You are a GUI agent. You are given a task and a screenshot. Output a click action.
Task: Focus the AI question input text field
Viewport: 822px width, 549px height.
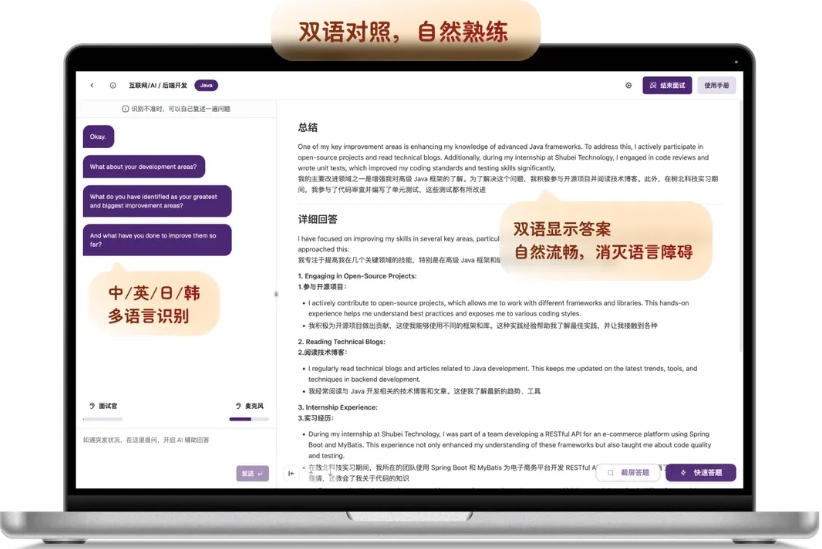pos(176,440)
